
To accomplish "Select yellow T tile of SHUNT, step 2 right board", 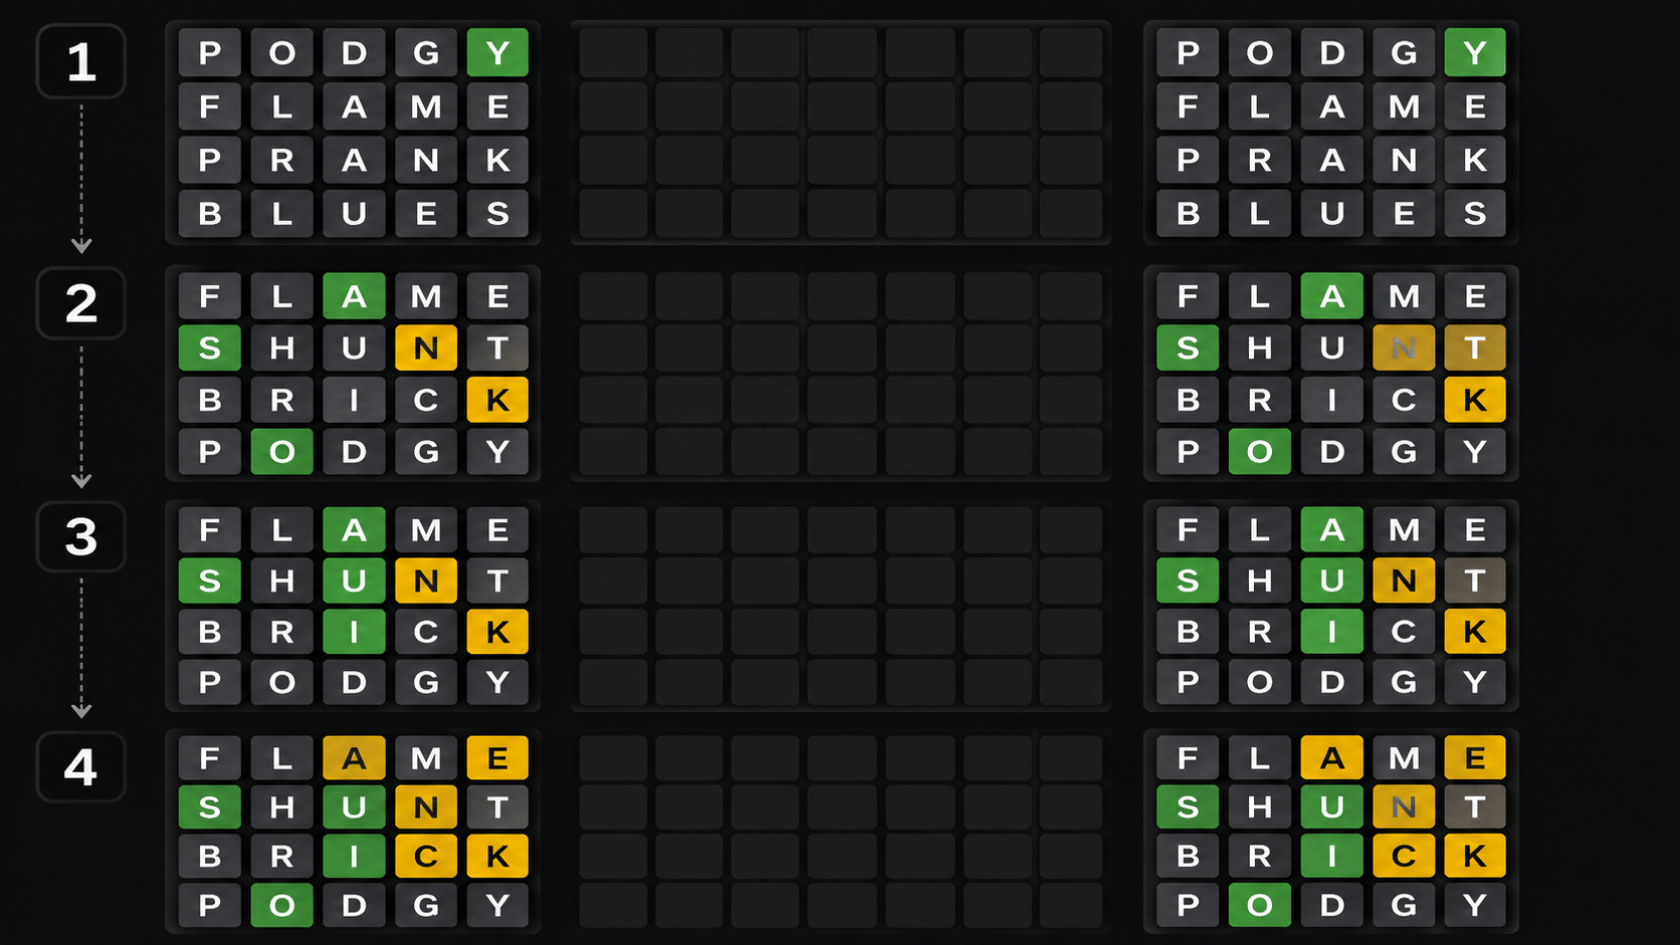I will [x=1475, y=348].
